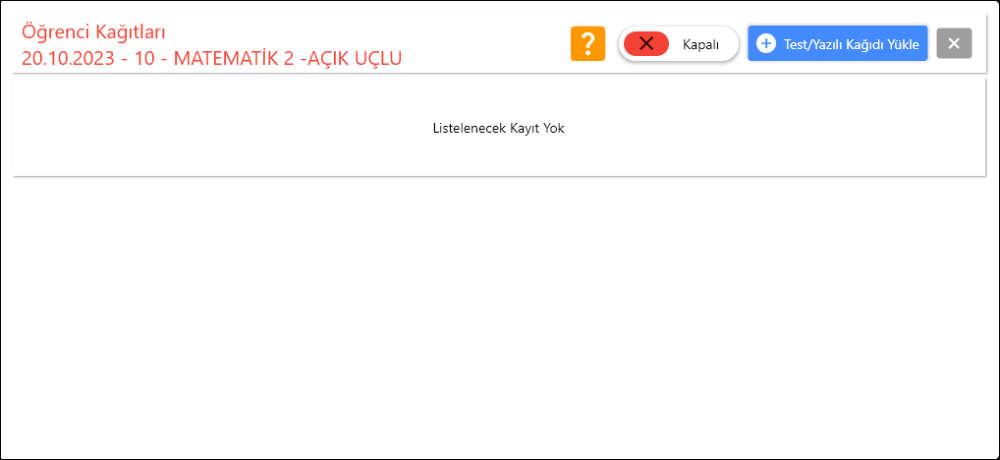Show help using the question mark icon
1000x460 pixels.
pyautogui.click(x=587, y=43)
